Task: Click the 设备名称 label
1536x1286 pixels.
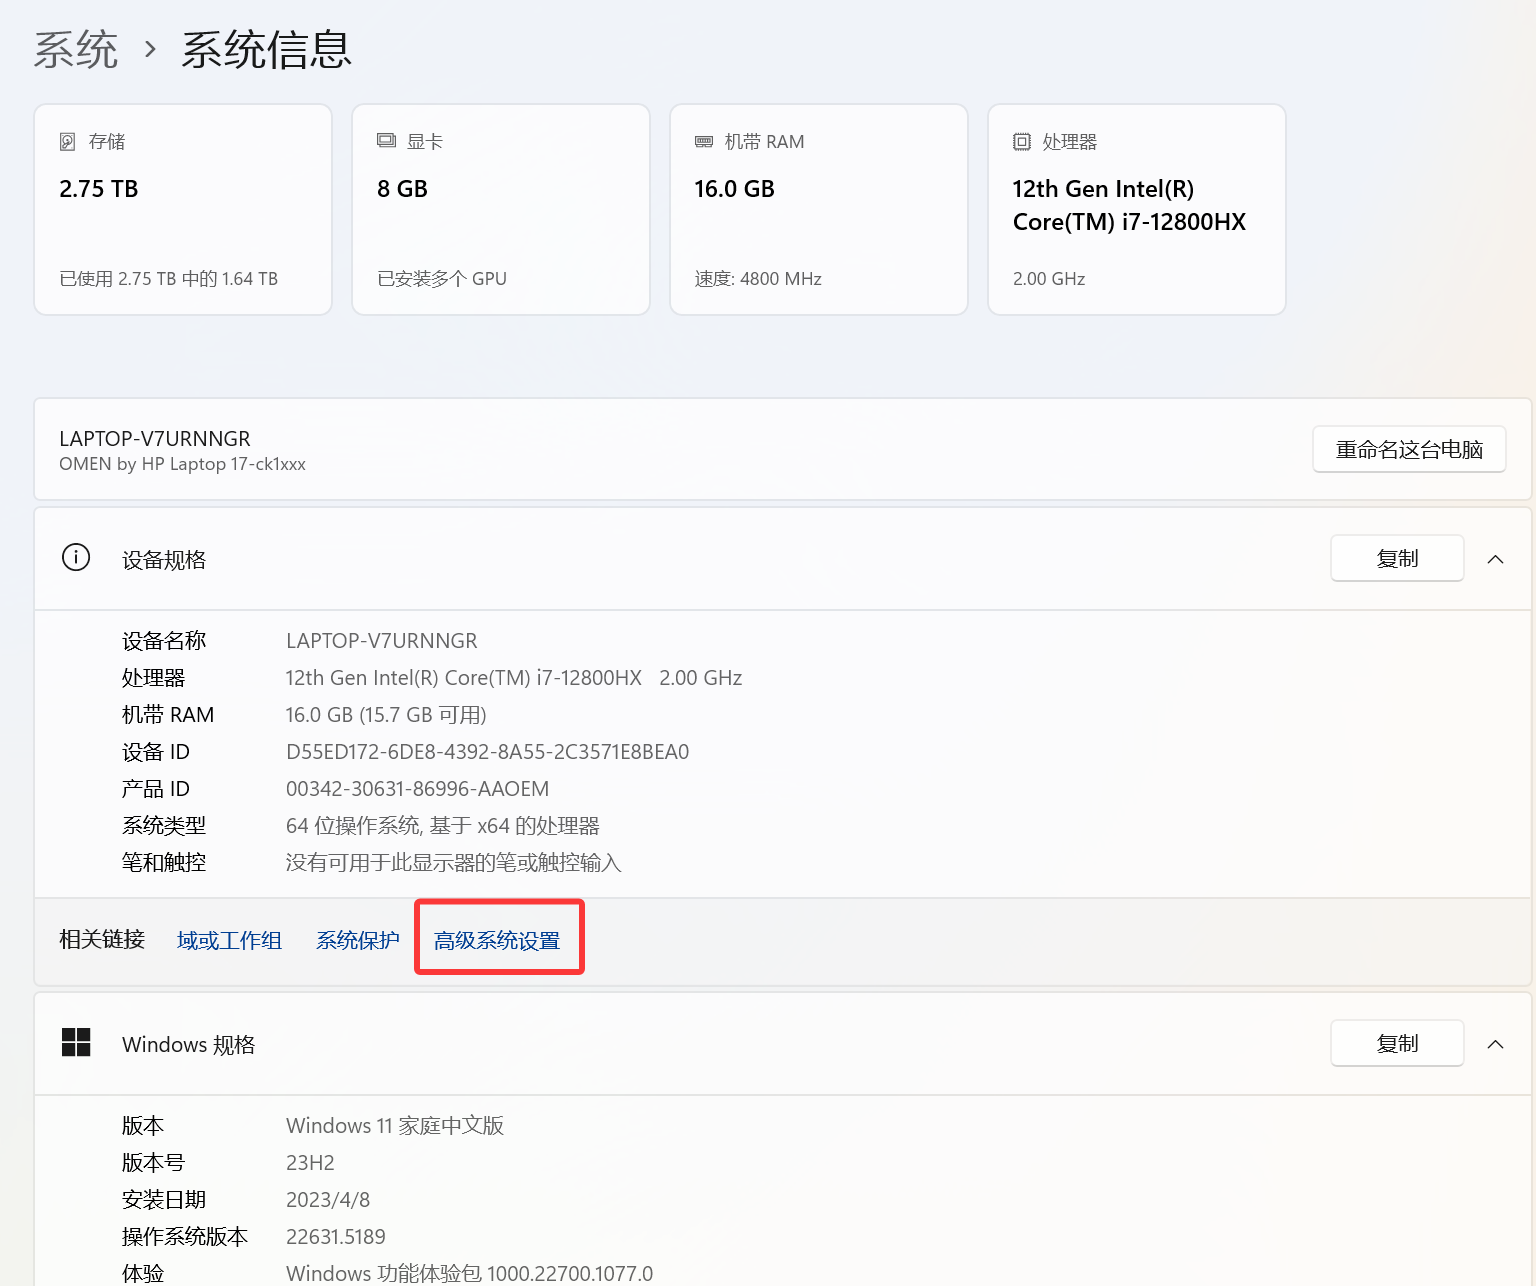Action: click(x=164, y=641)
